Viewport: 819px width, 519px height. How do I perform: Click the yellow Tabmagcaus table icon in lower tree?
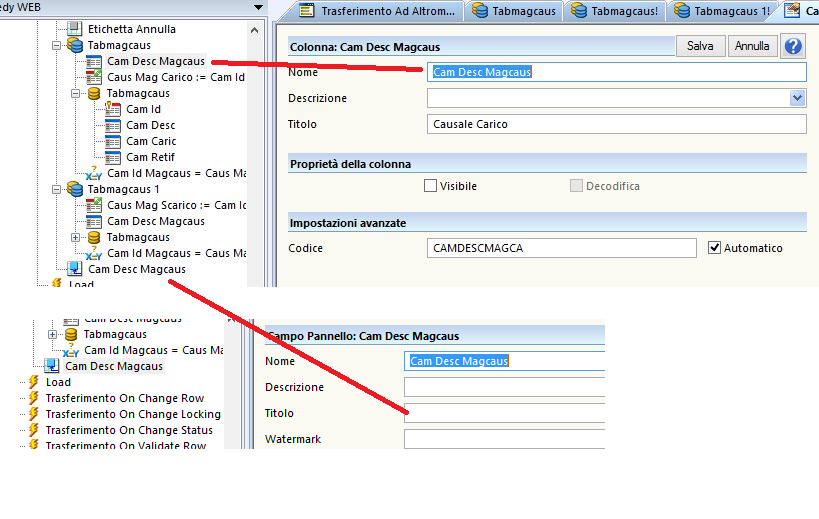71,334
